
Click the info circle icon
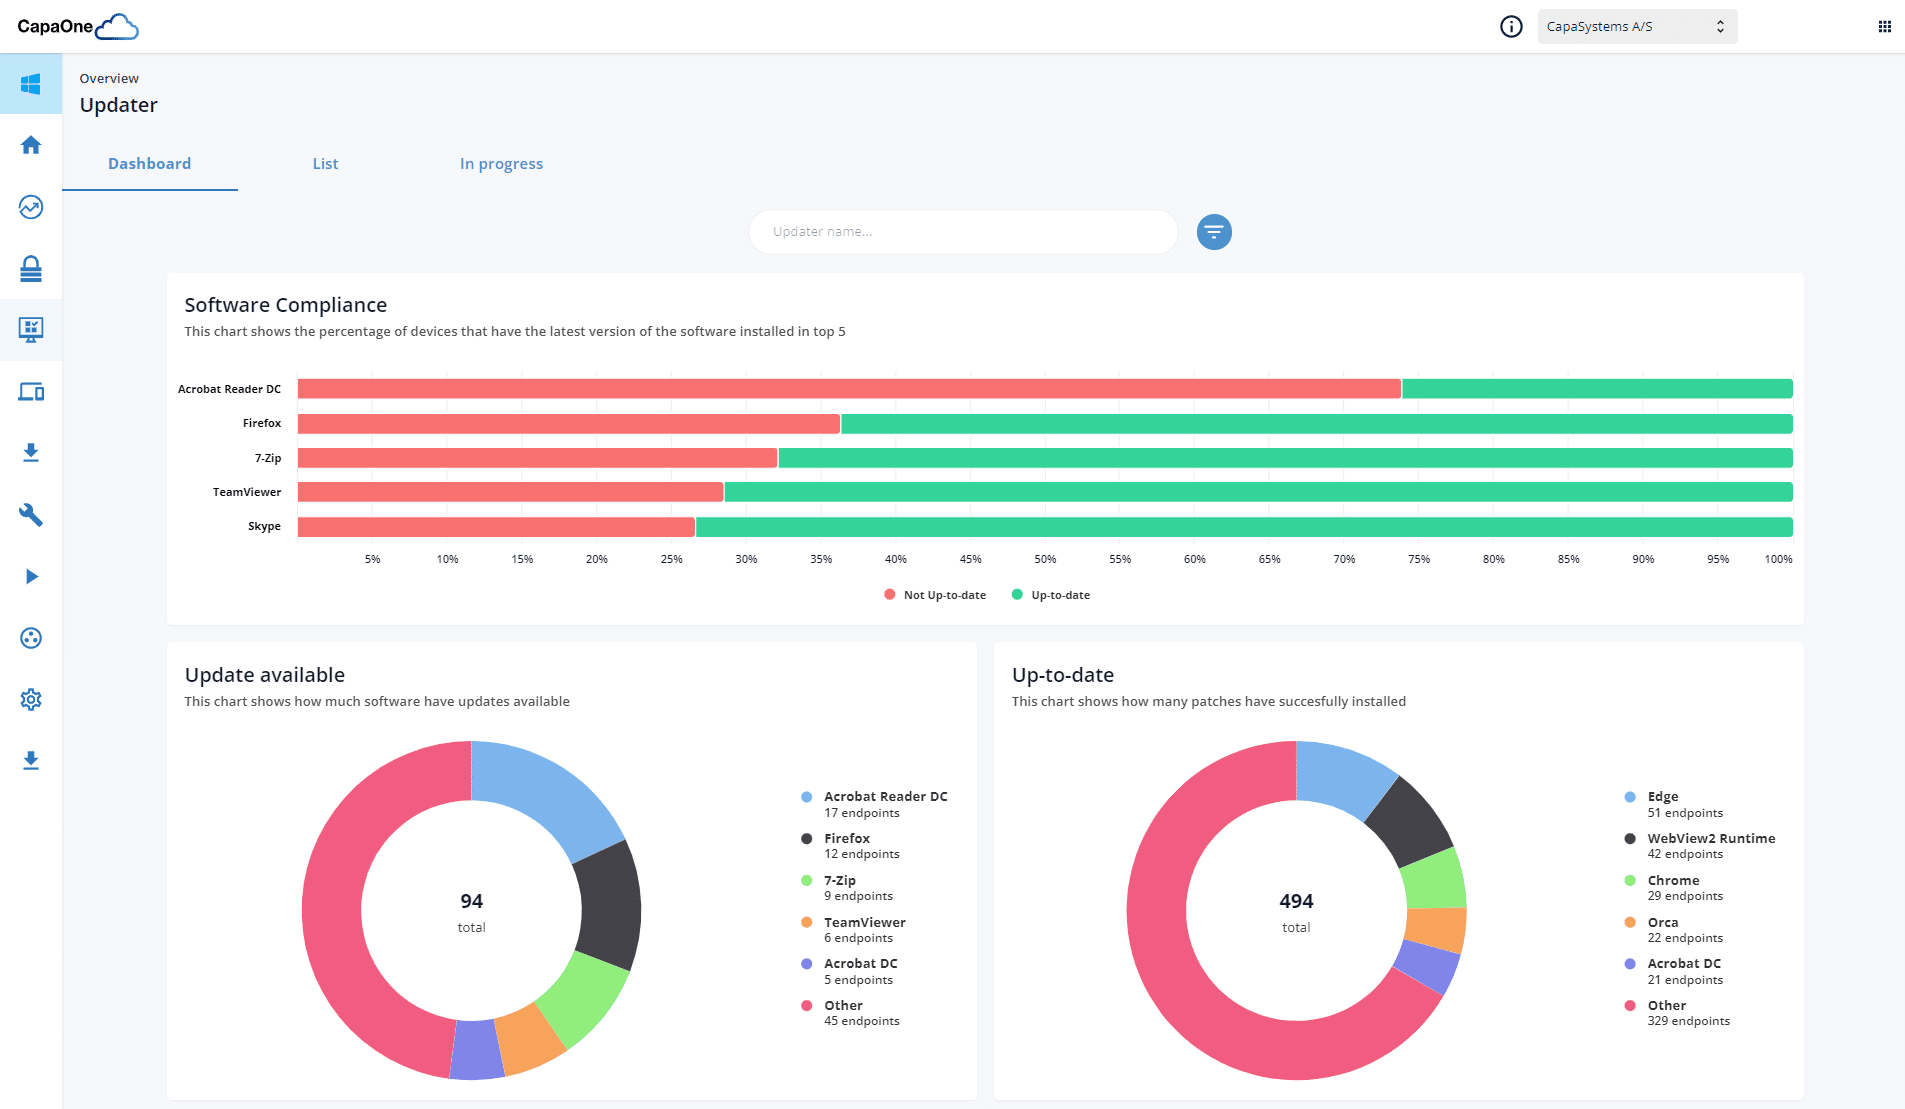coord(1511,27)
